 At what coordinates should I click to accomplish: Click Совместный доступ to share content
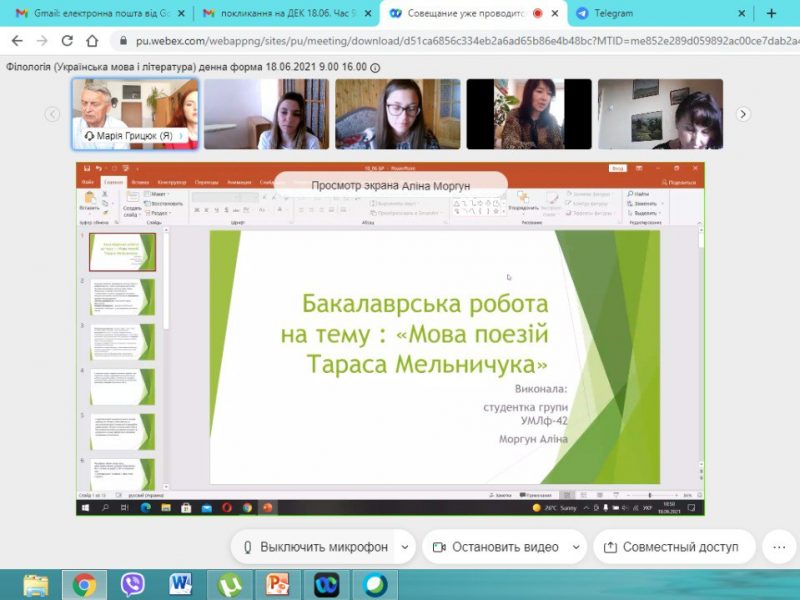[671, 548]
